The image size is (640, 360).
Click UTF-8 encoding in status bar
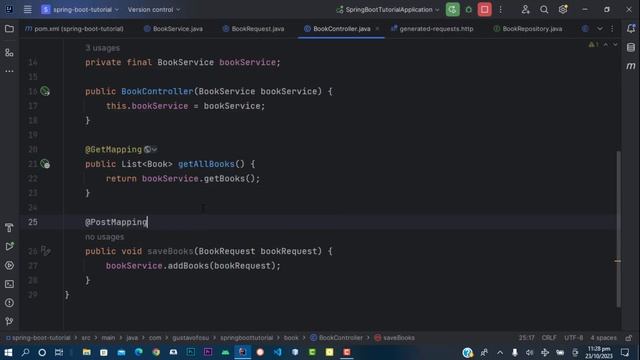tap(573, 338)
